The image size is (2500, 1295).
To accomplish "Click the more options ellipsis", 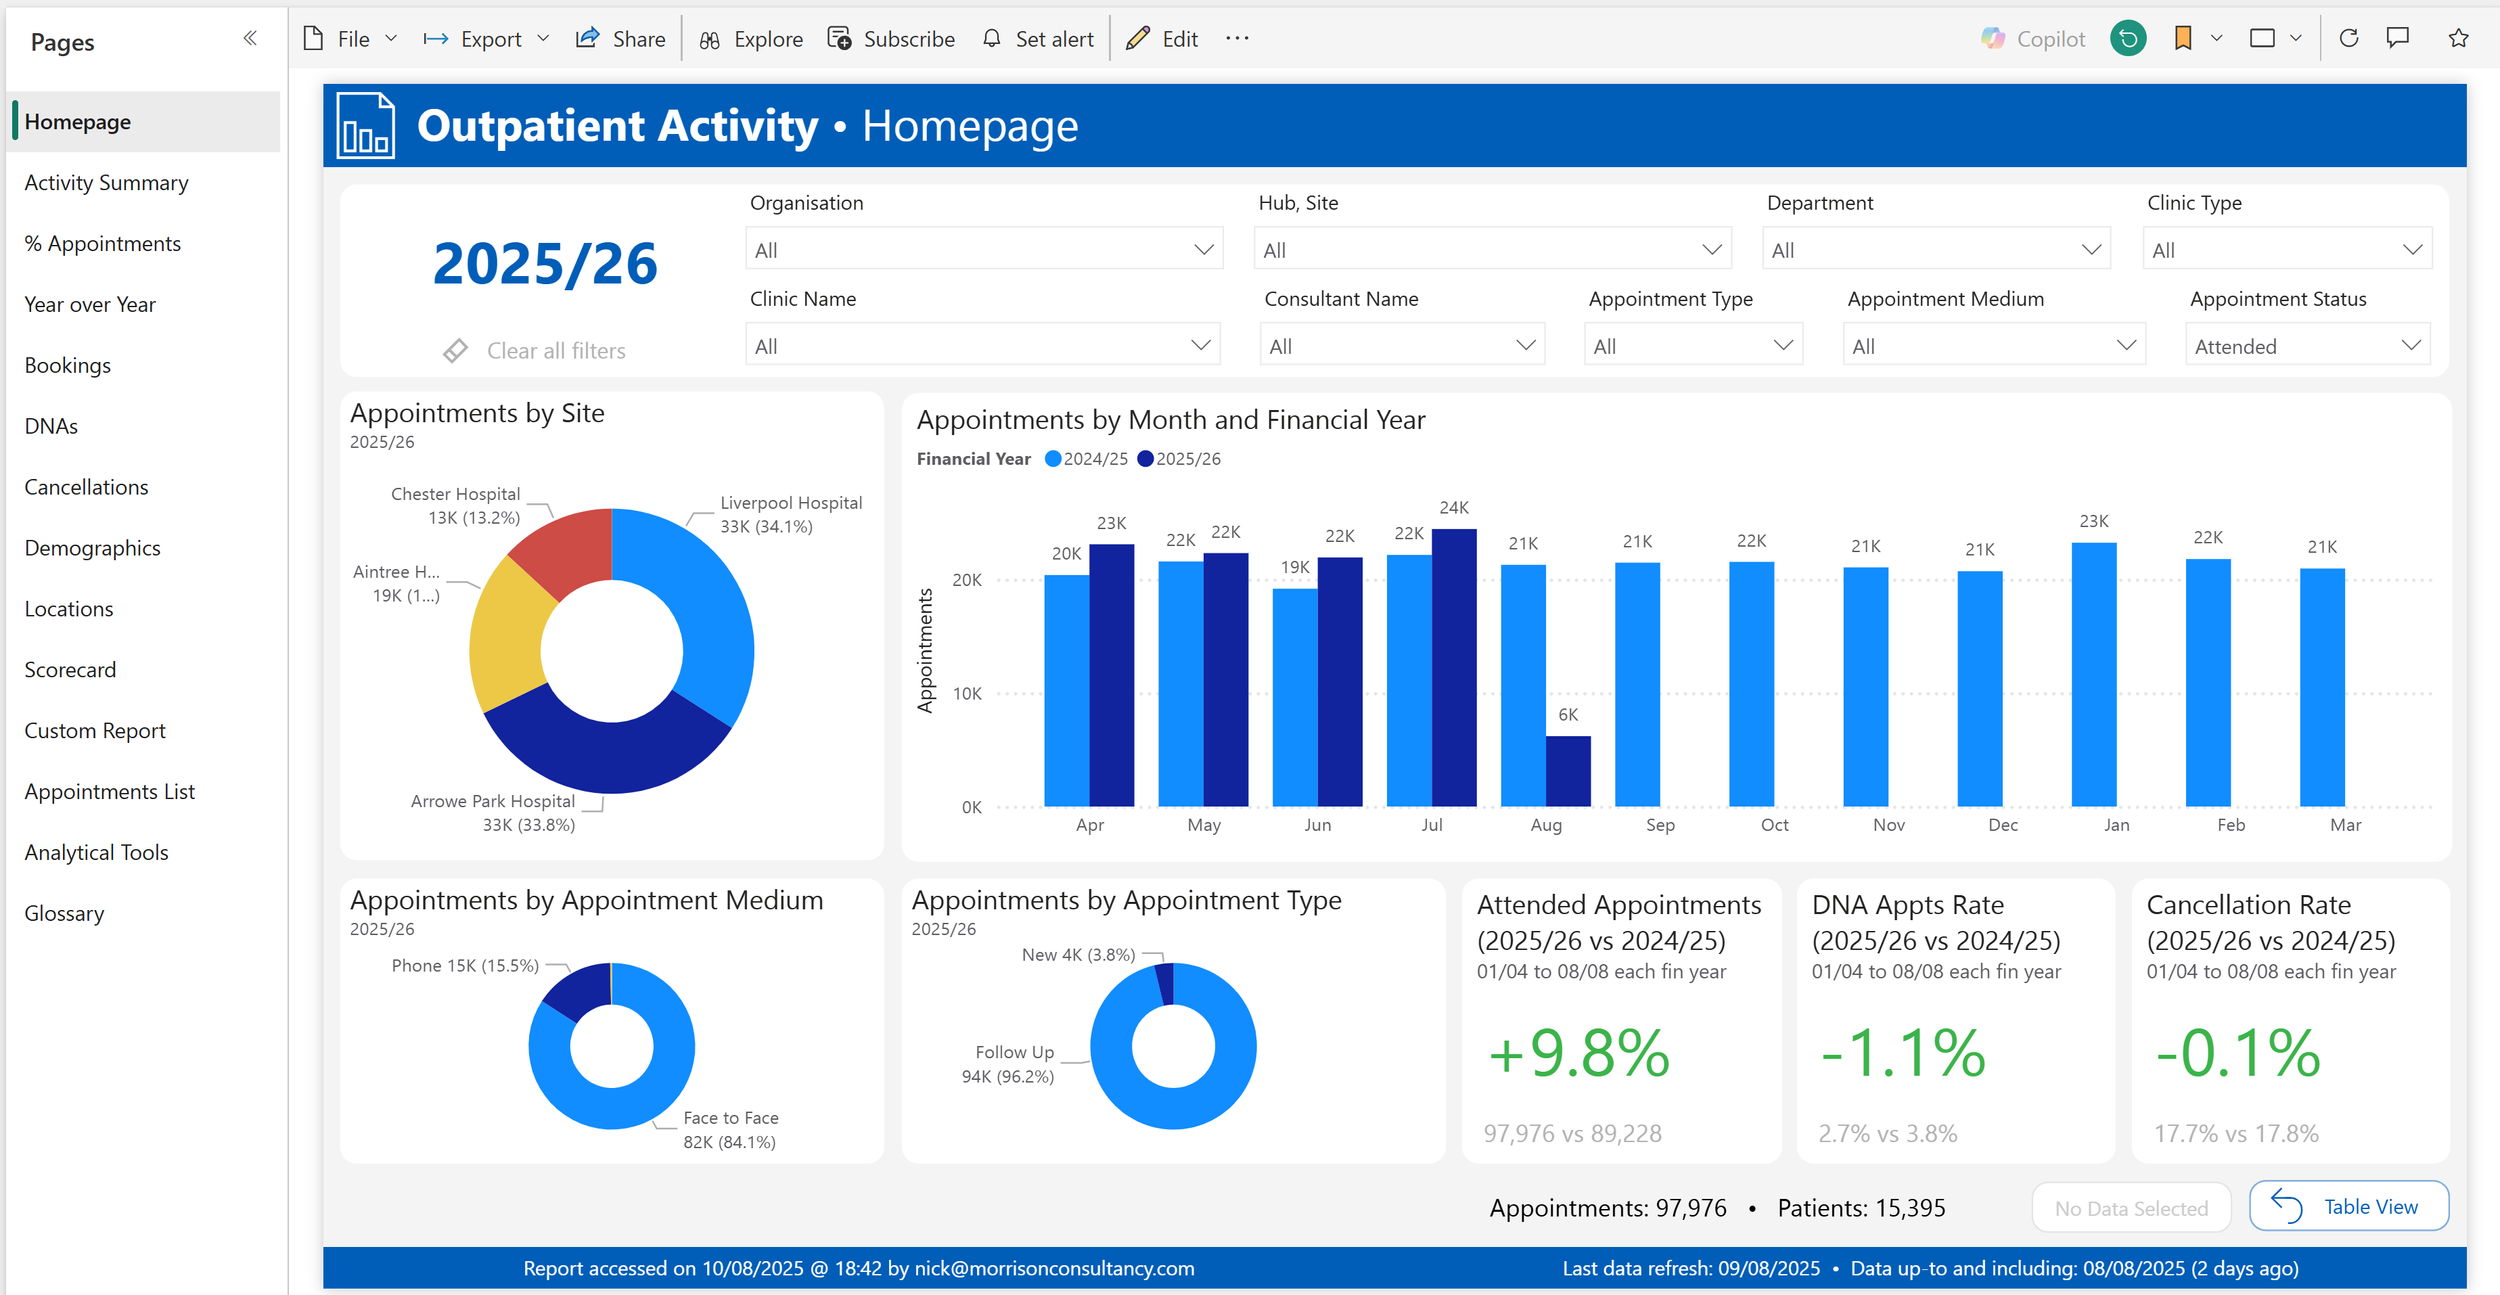I will pos(1237,38).
